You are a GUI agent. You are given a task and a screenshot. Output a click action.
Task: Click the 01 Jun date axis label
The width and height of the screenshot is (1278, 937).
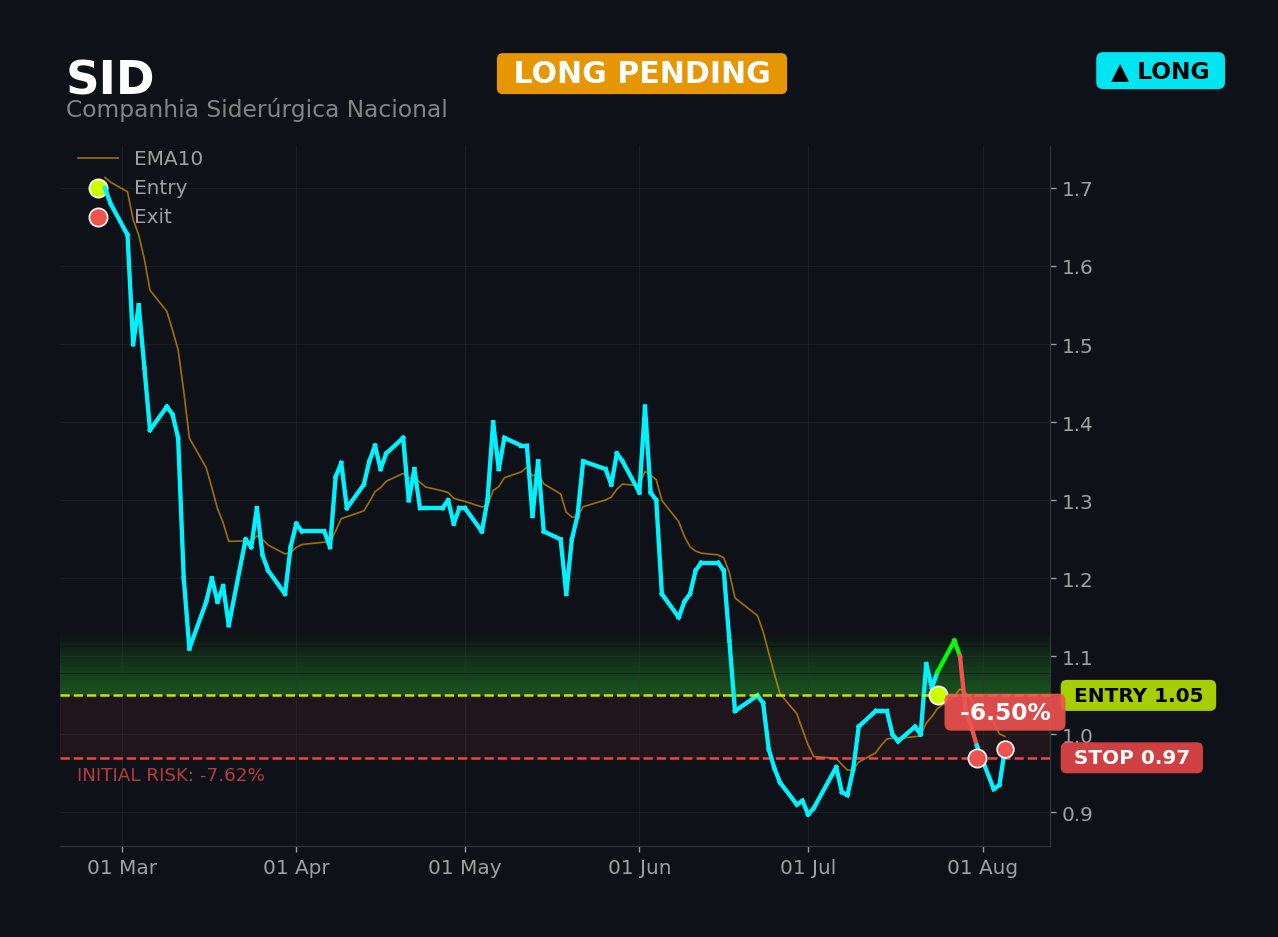pos(640,868)
